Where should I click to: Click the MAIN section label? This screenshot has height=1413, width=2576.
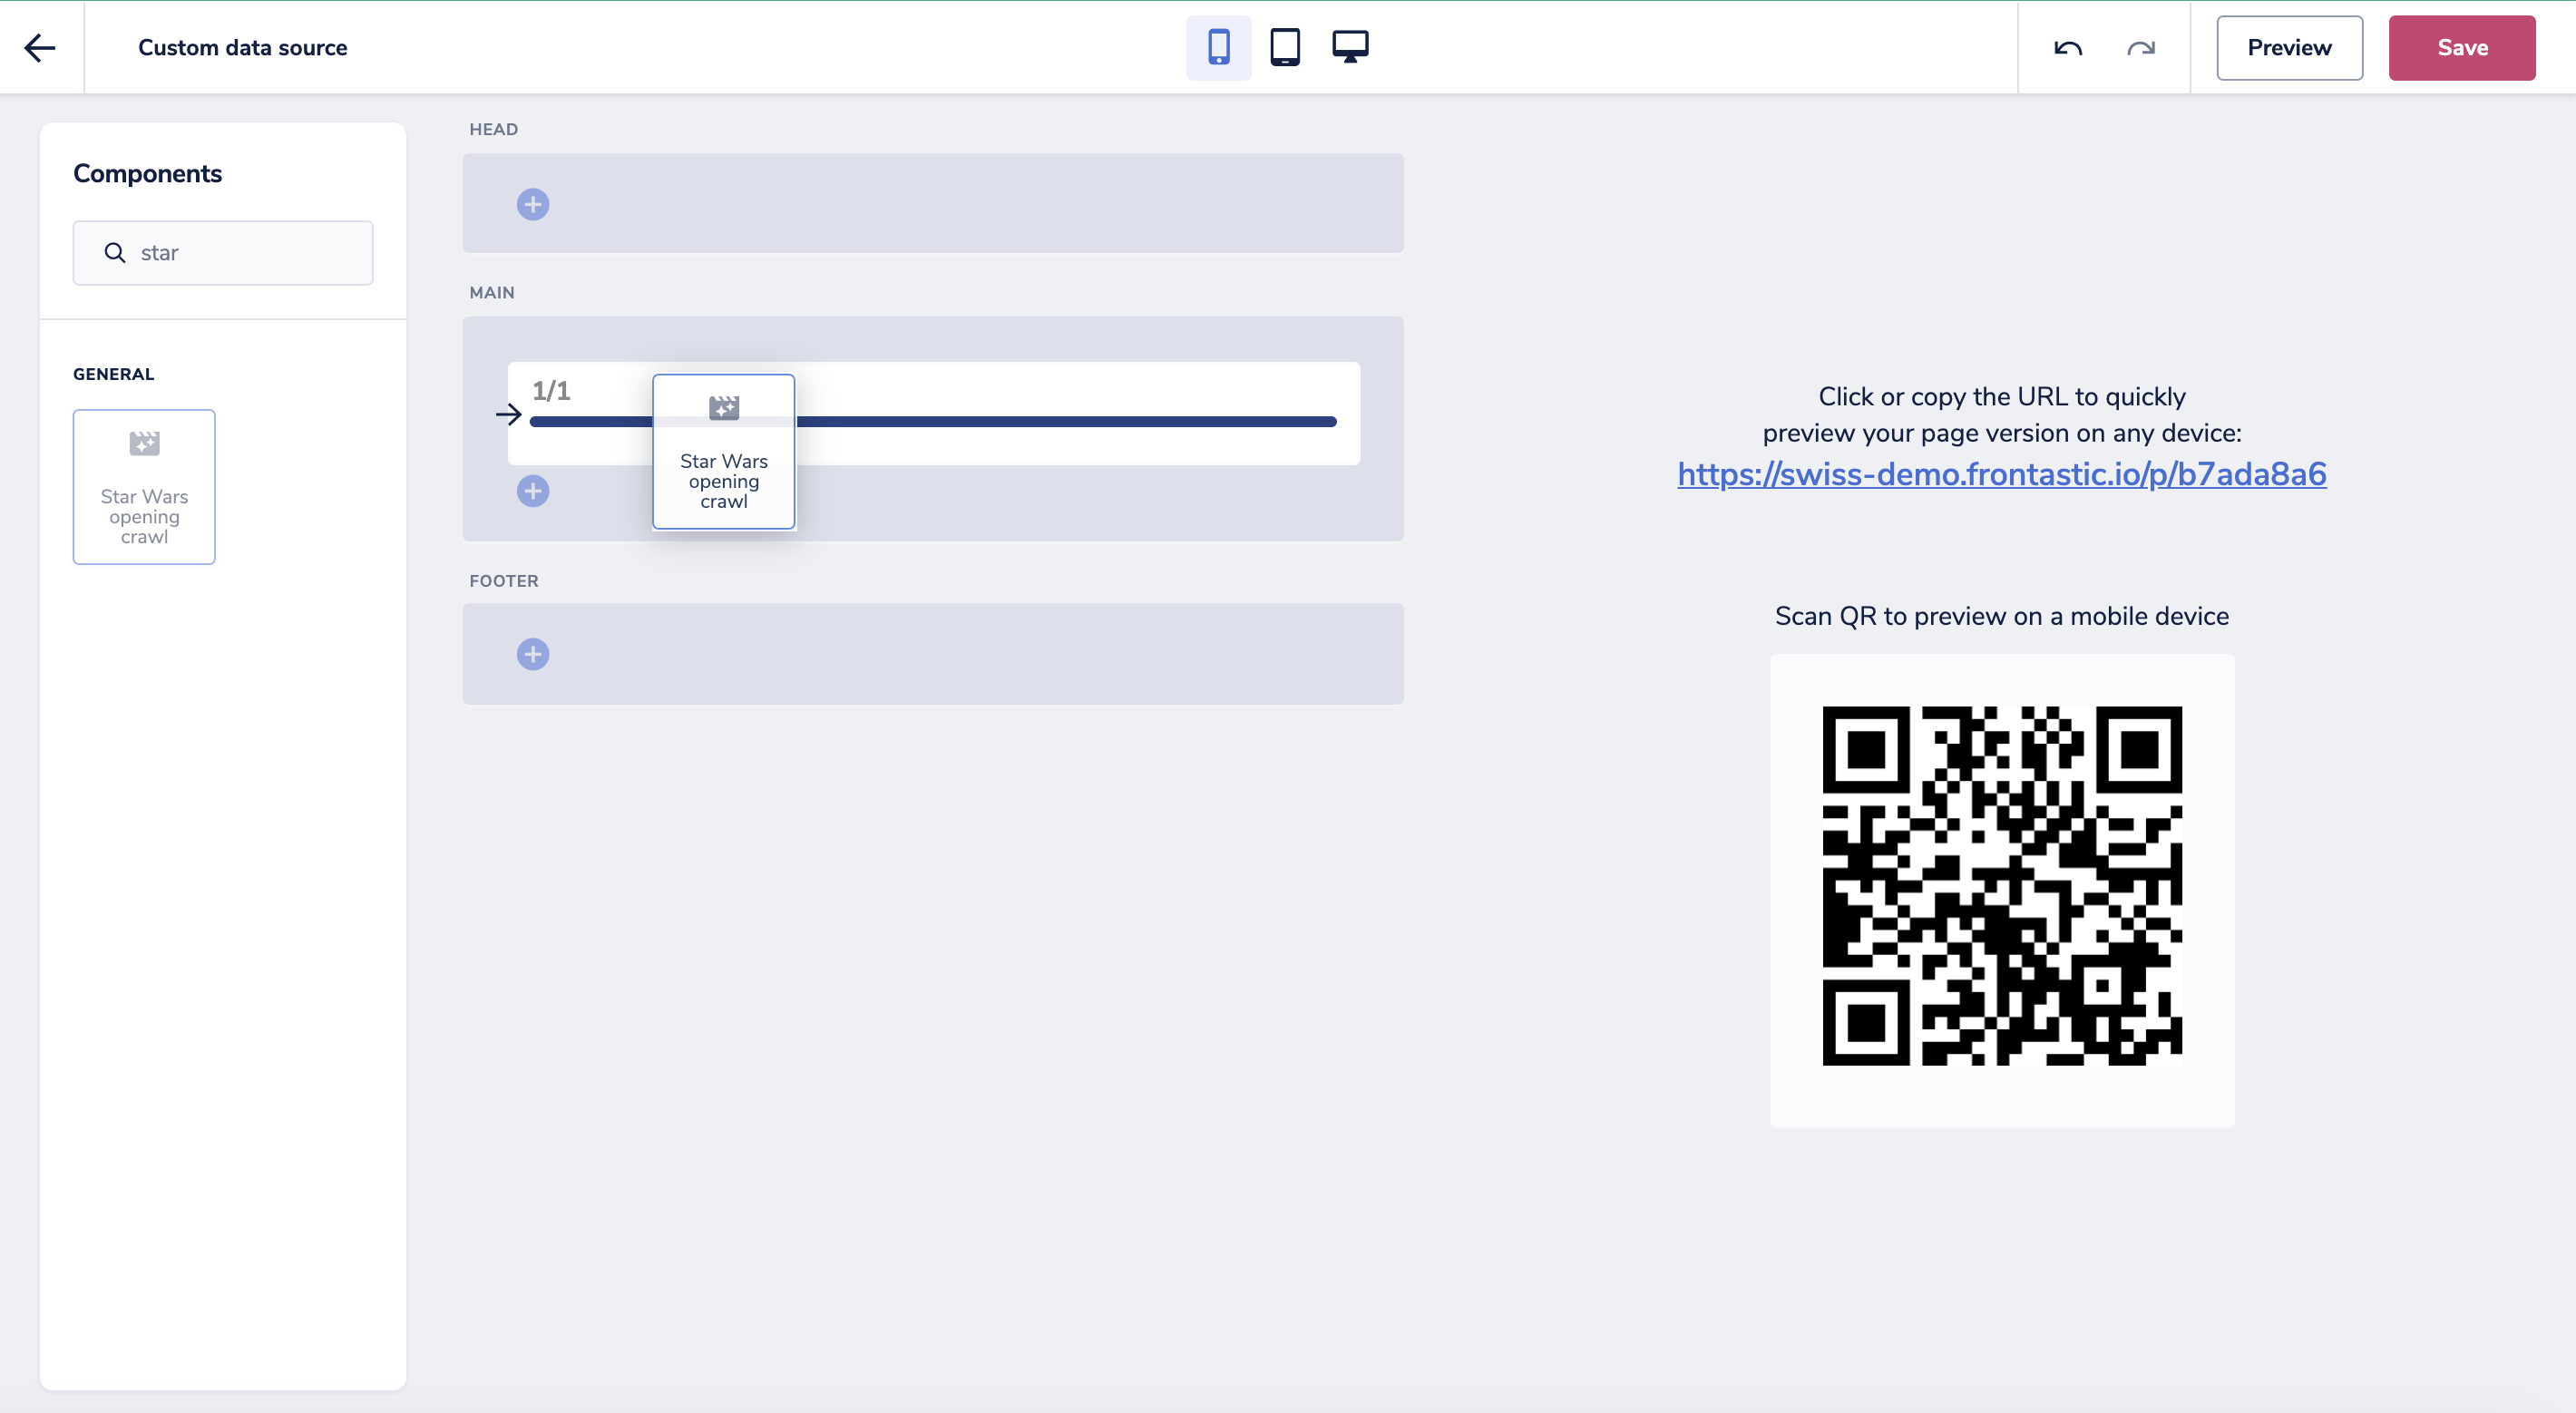pyautogui.click(x=492, y=293)
